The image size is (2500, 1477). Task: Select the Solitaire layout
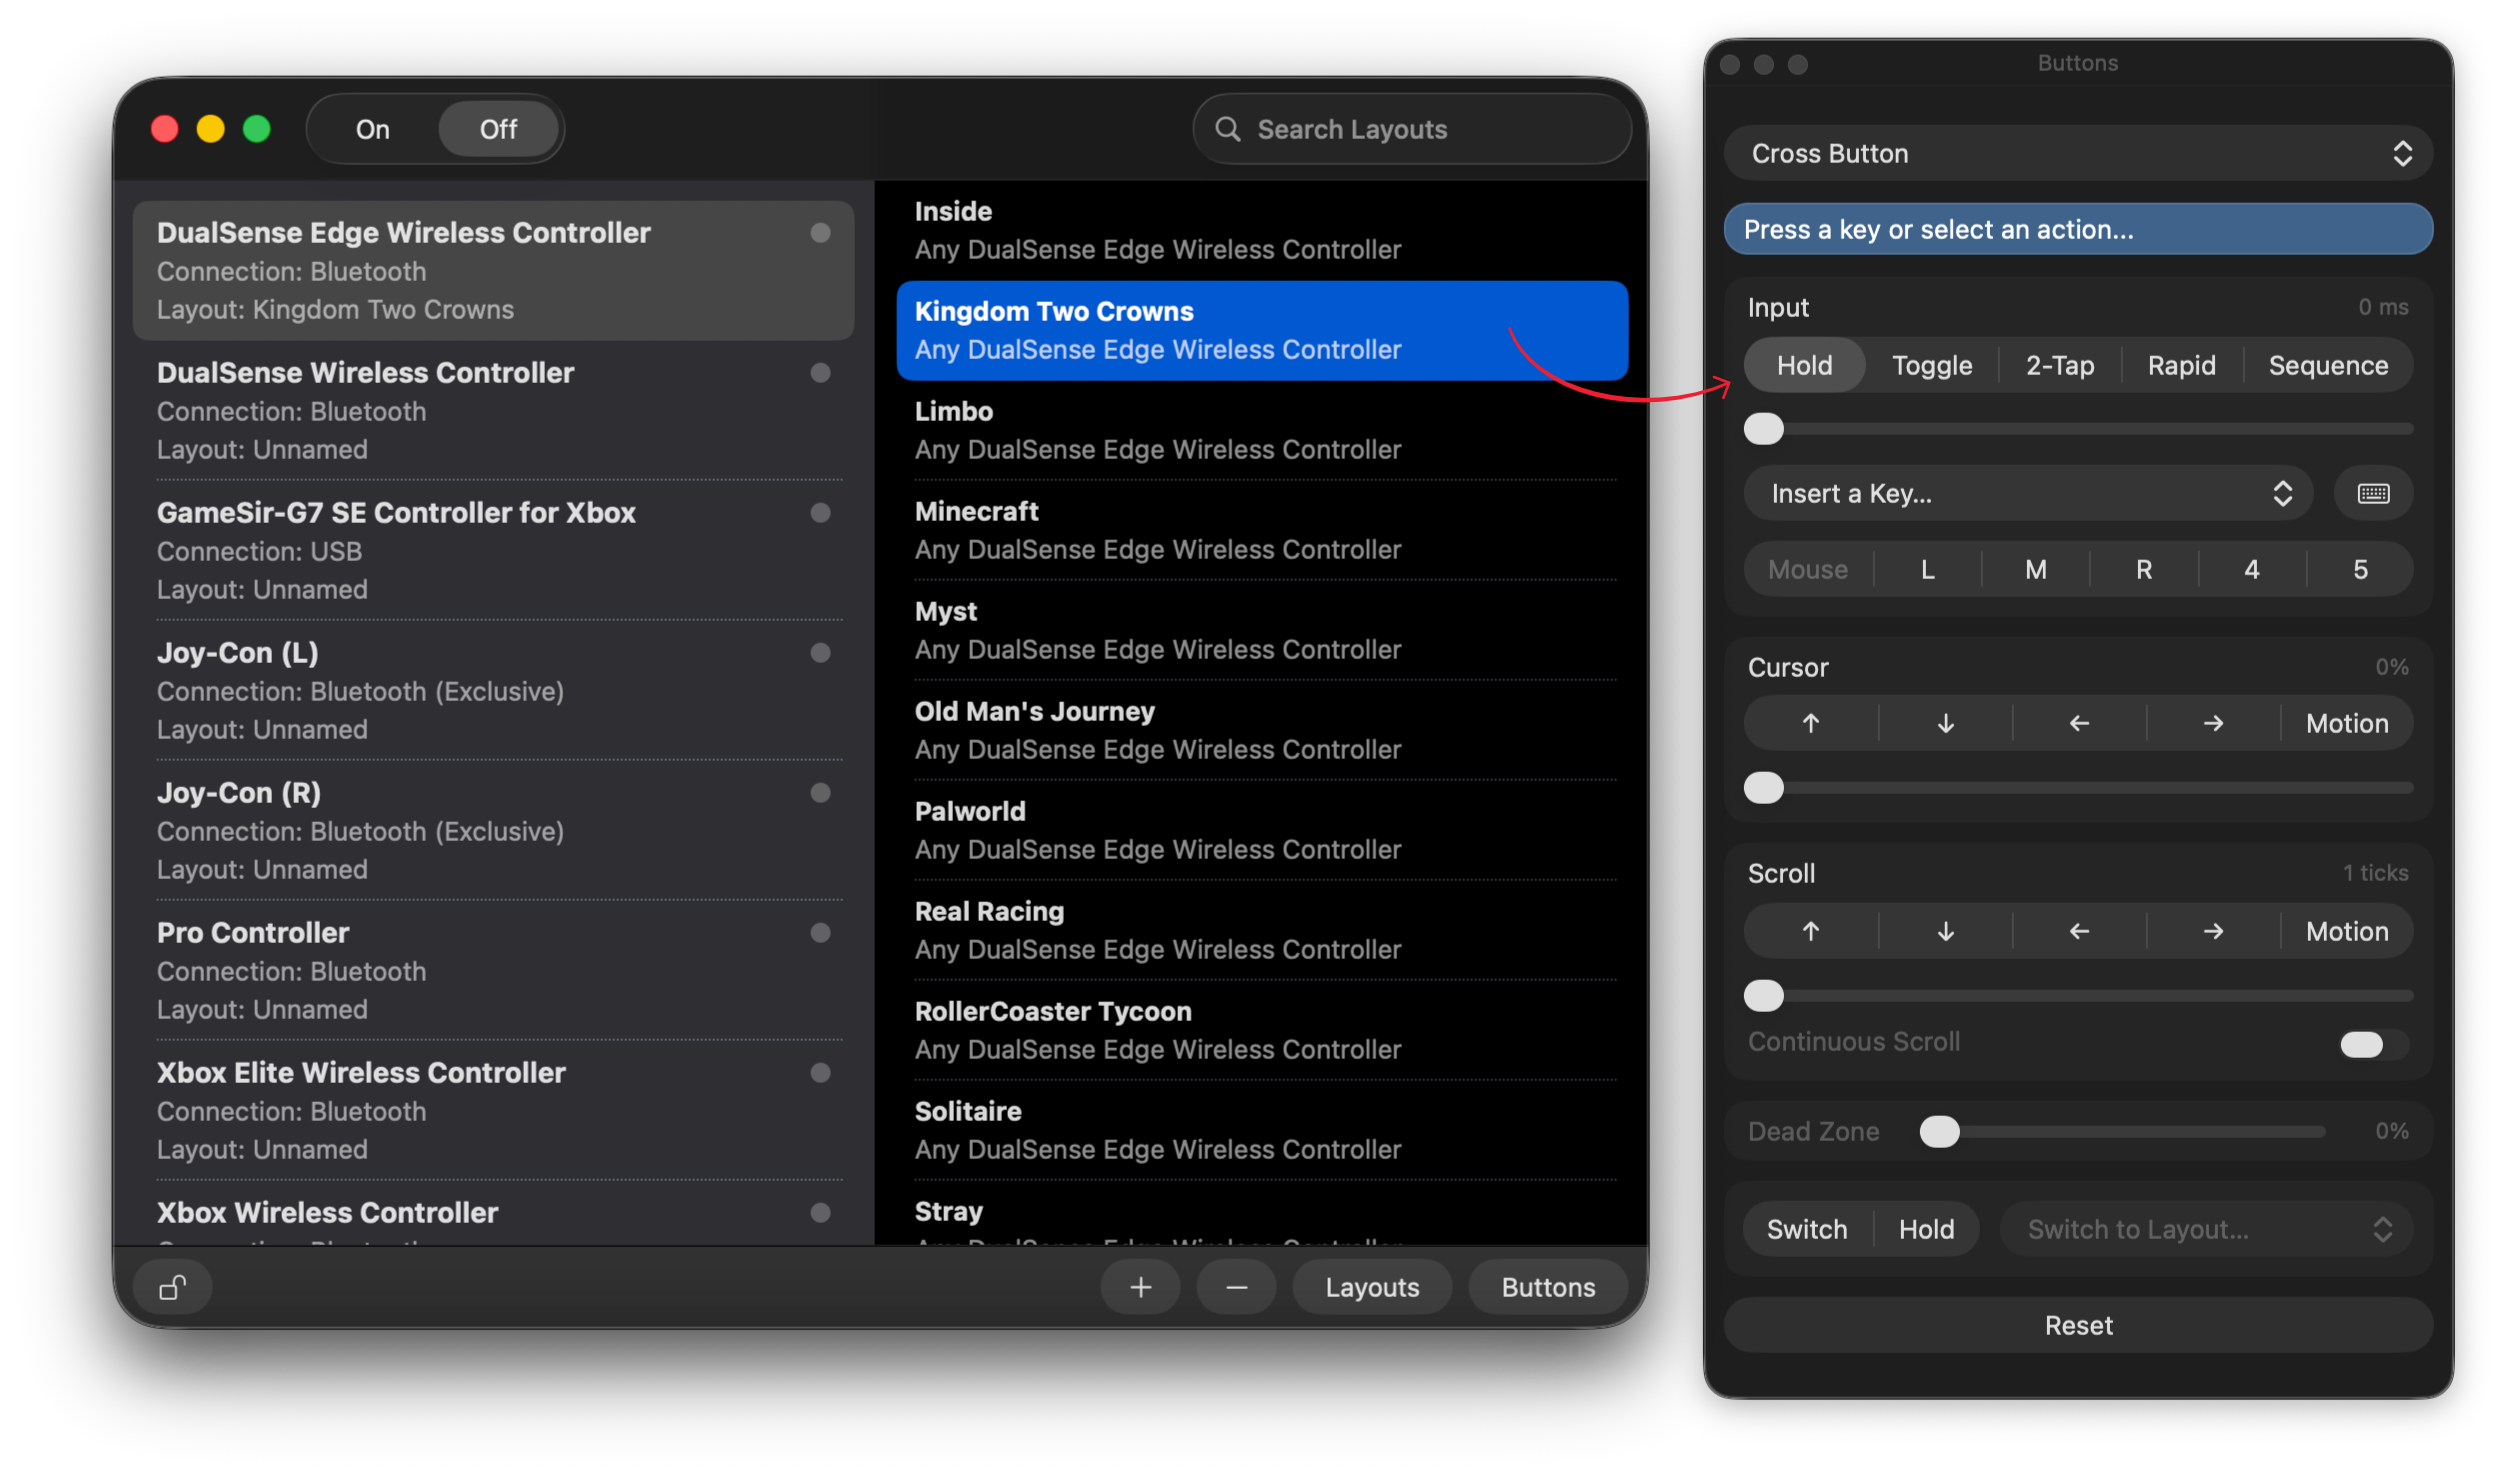pos(1262,1131)
